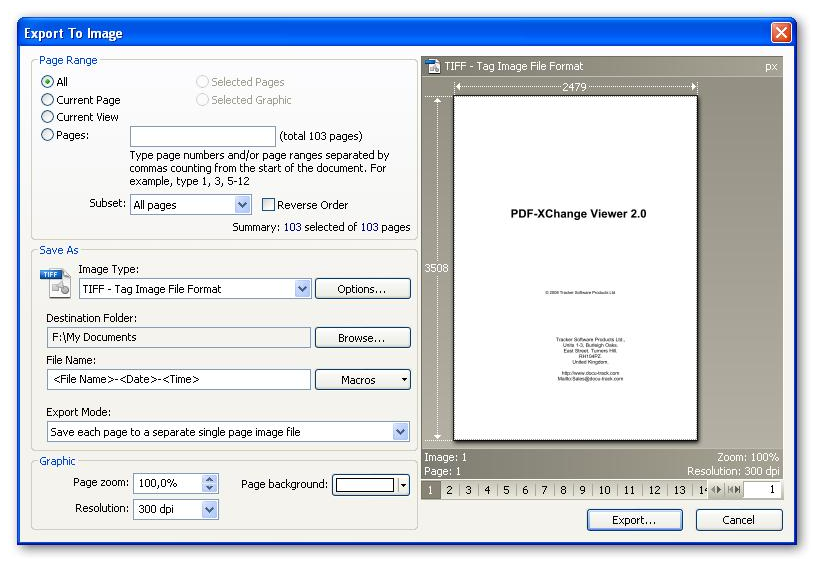Open the Macros dropdown button
The height and width of the screenshot is (567, 819).
[x=362, y=380]
